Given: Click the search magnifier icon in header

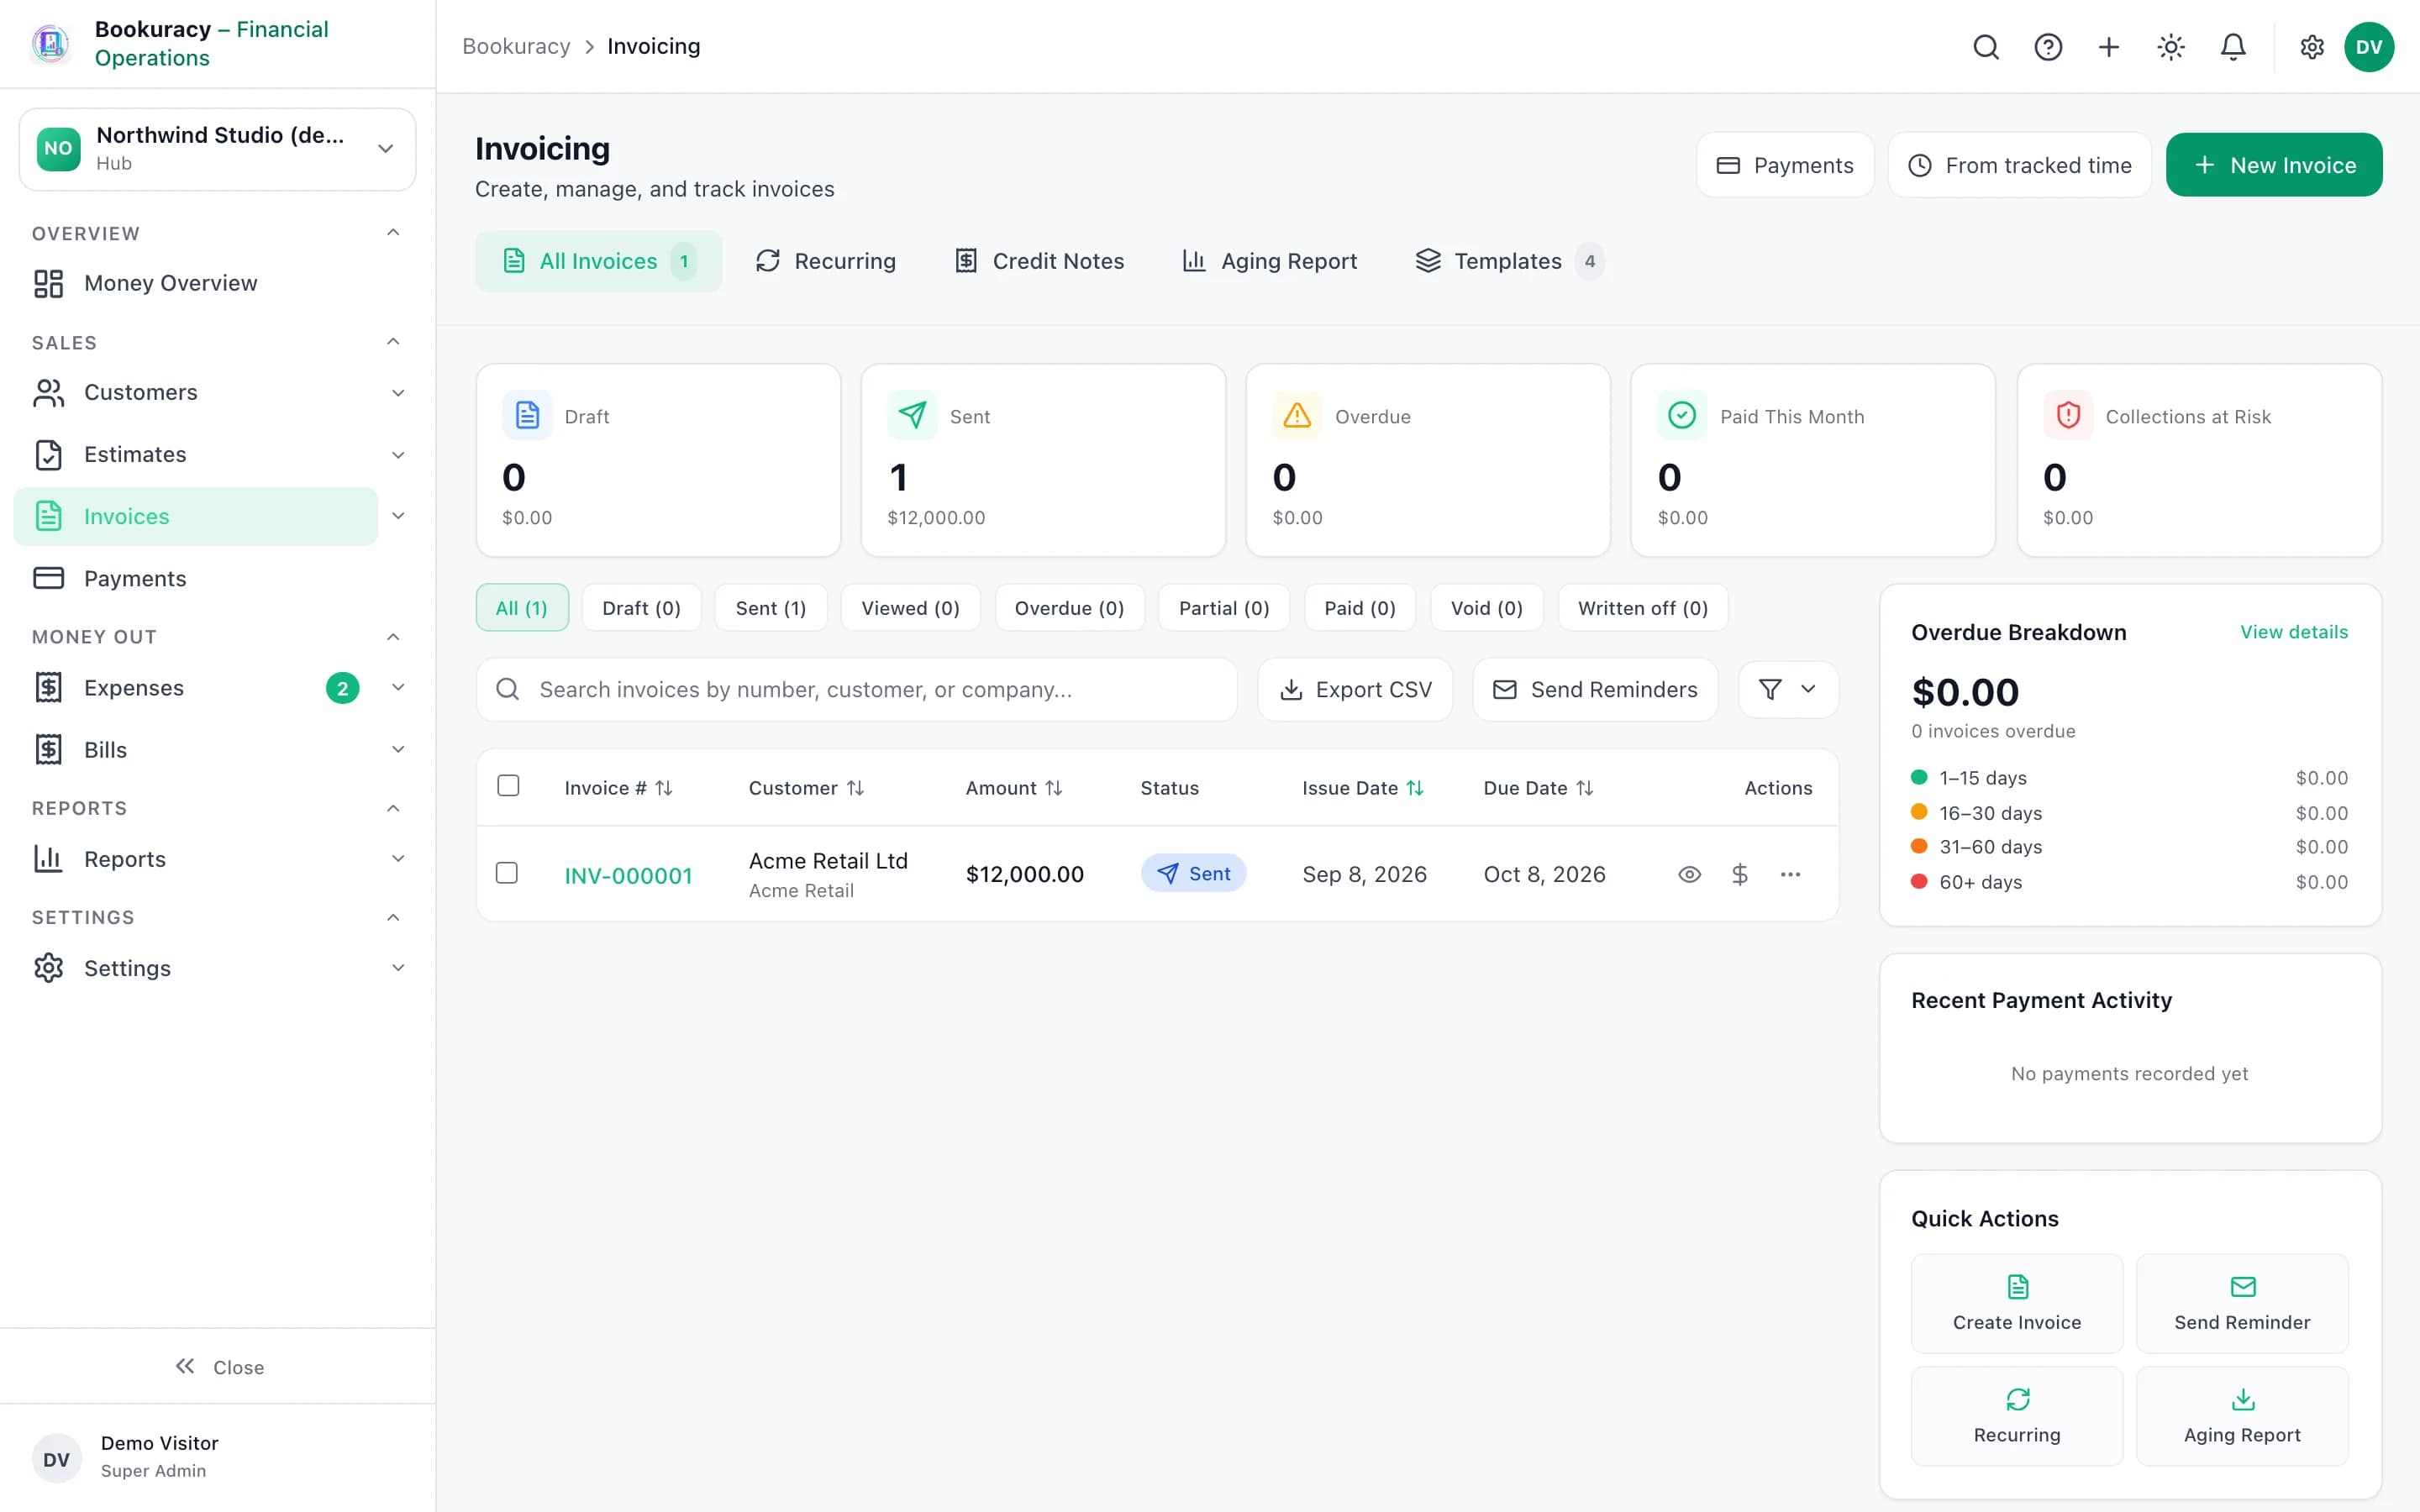Looking at the screenshot, I should [x=1986, y=47].
